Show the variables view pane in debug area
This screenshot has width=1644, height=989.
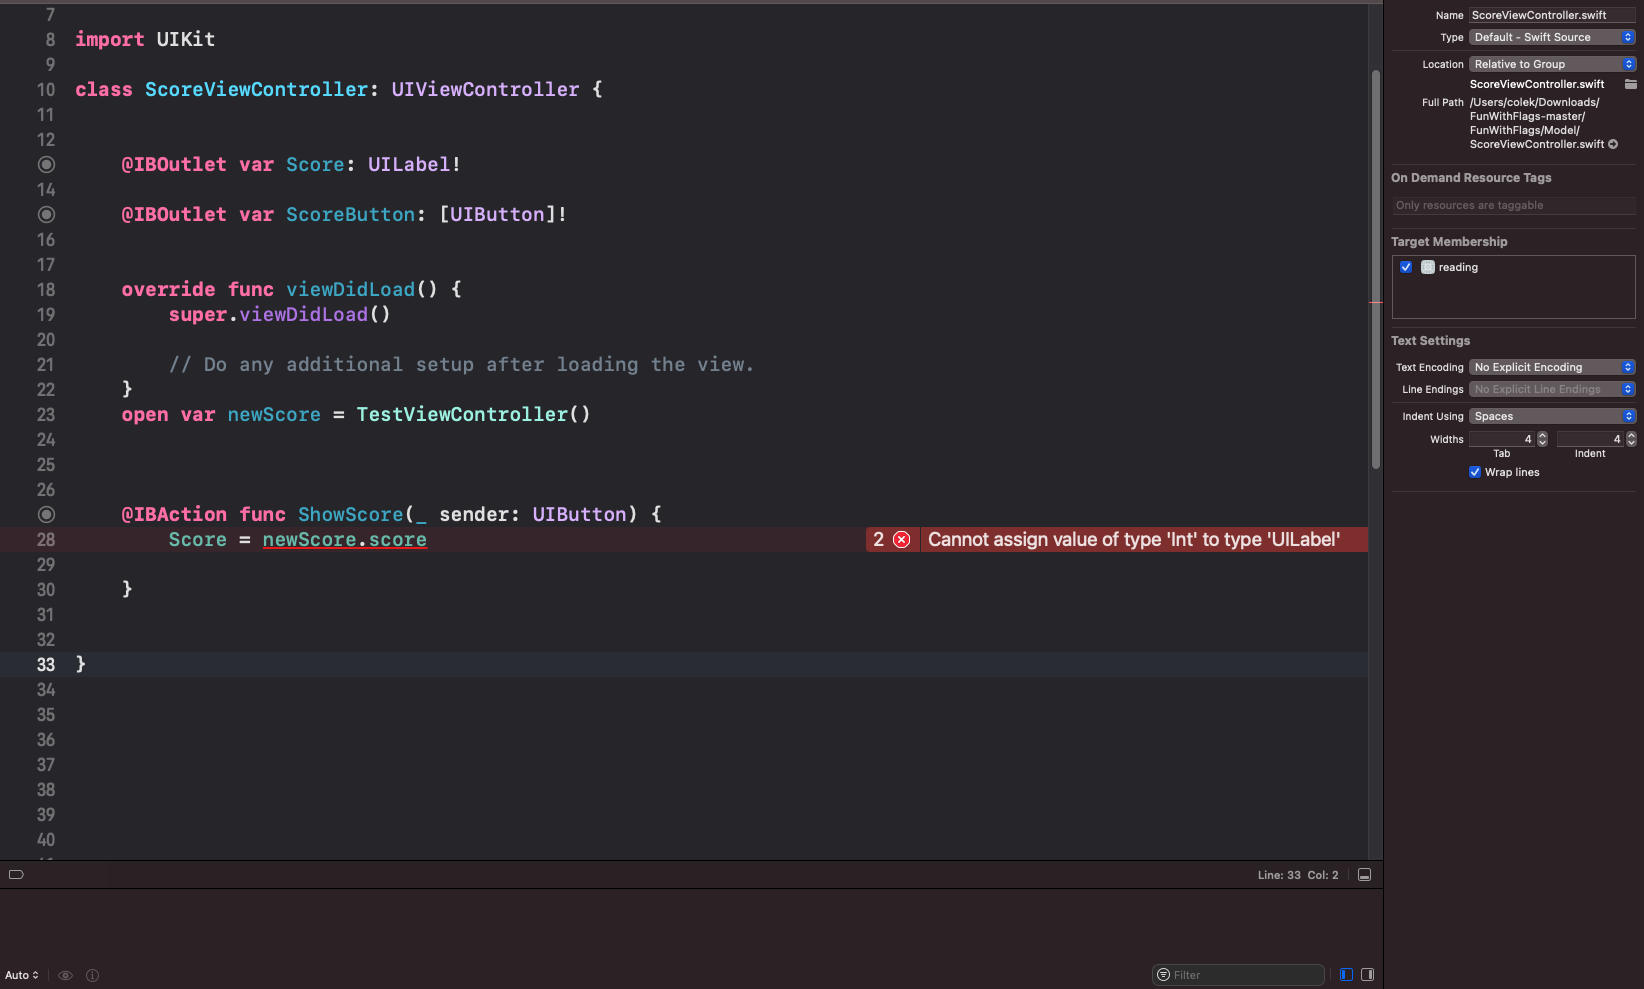[x=1346, y=975]
